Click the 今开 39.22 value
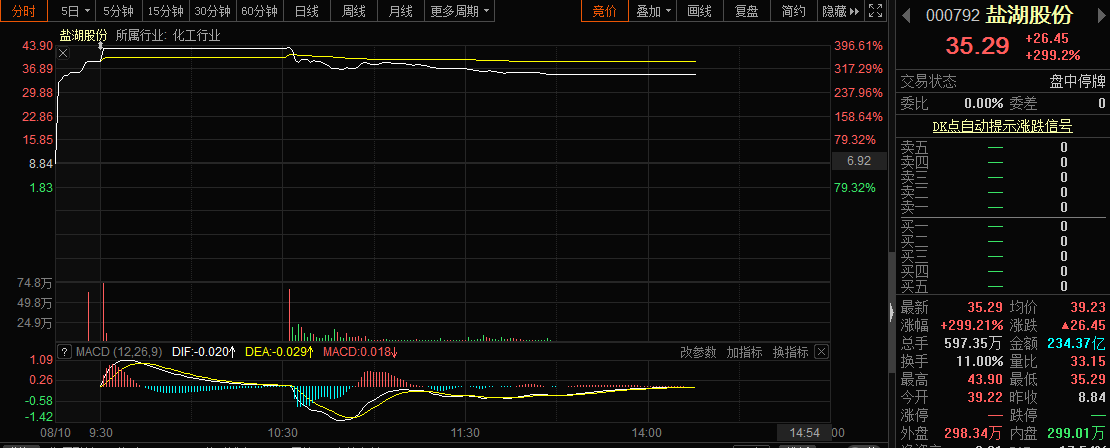 tap(986, 398)
